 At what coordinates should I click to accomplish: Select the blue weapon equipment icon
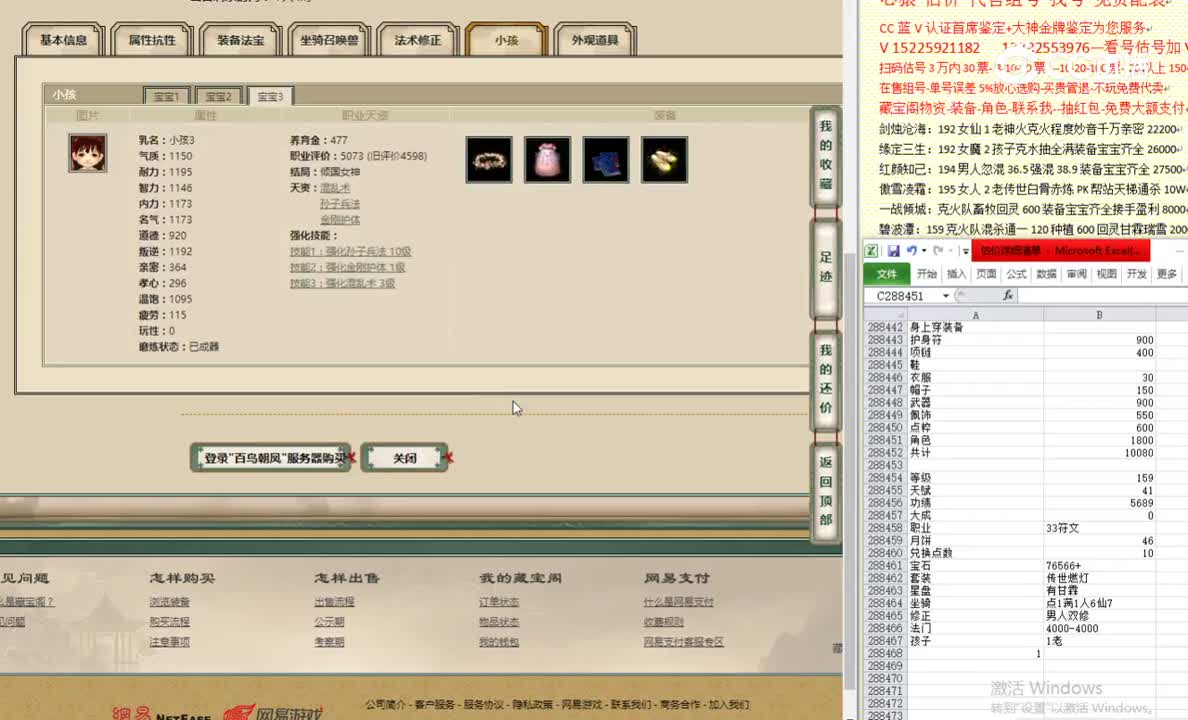coord(605,160)
